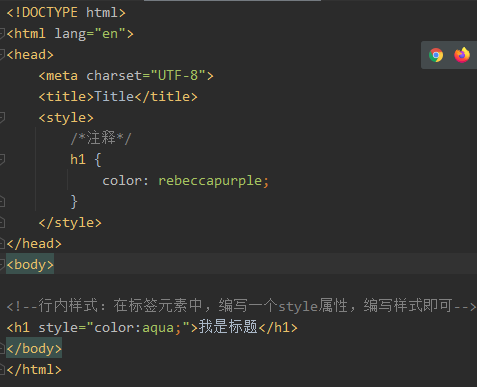Click the rebeccapurple color value
The image size is (477, 387).
click(210, 181)
